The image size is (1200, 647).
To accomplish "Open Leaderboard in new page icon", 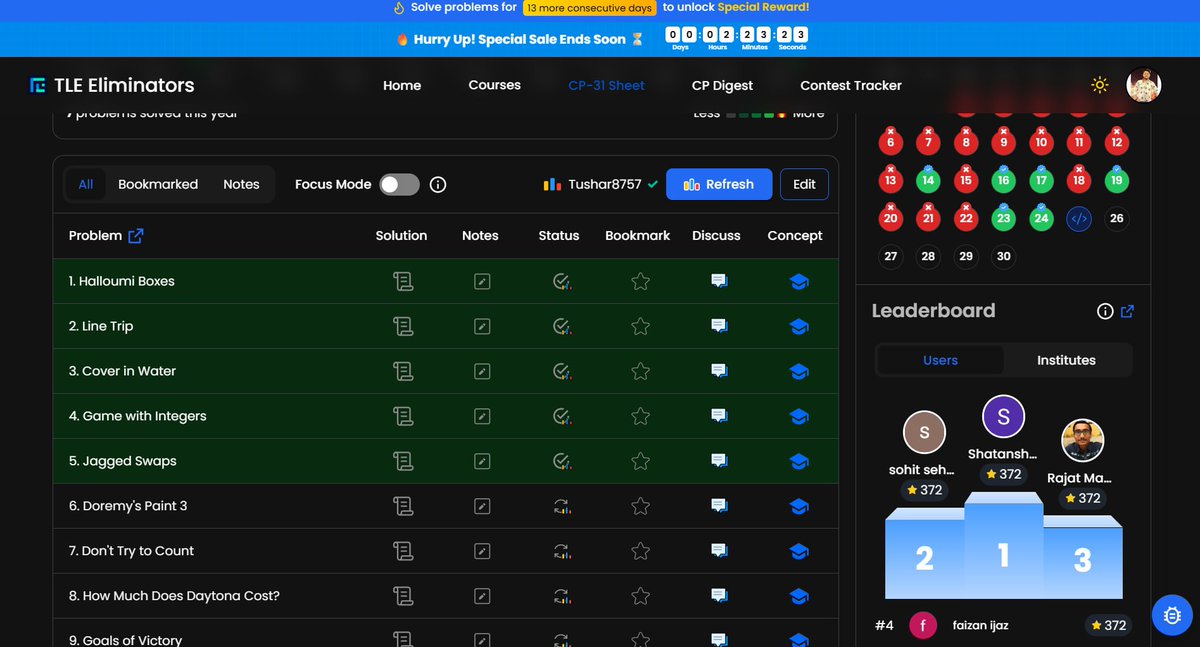I will (1128, 311).
